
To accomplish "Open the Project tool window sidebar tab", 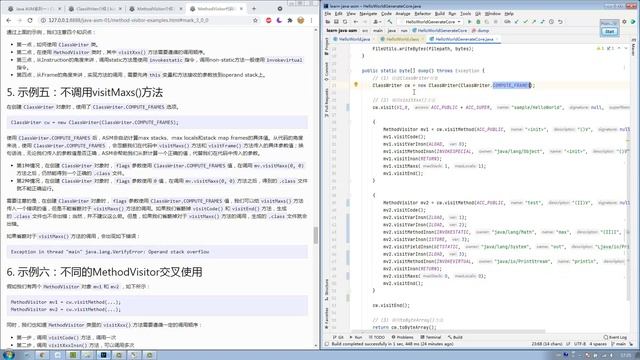I will pyautogui.click(x=327, y=46).
